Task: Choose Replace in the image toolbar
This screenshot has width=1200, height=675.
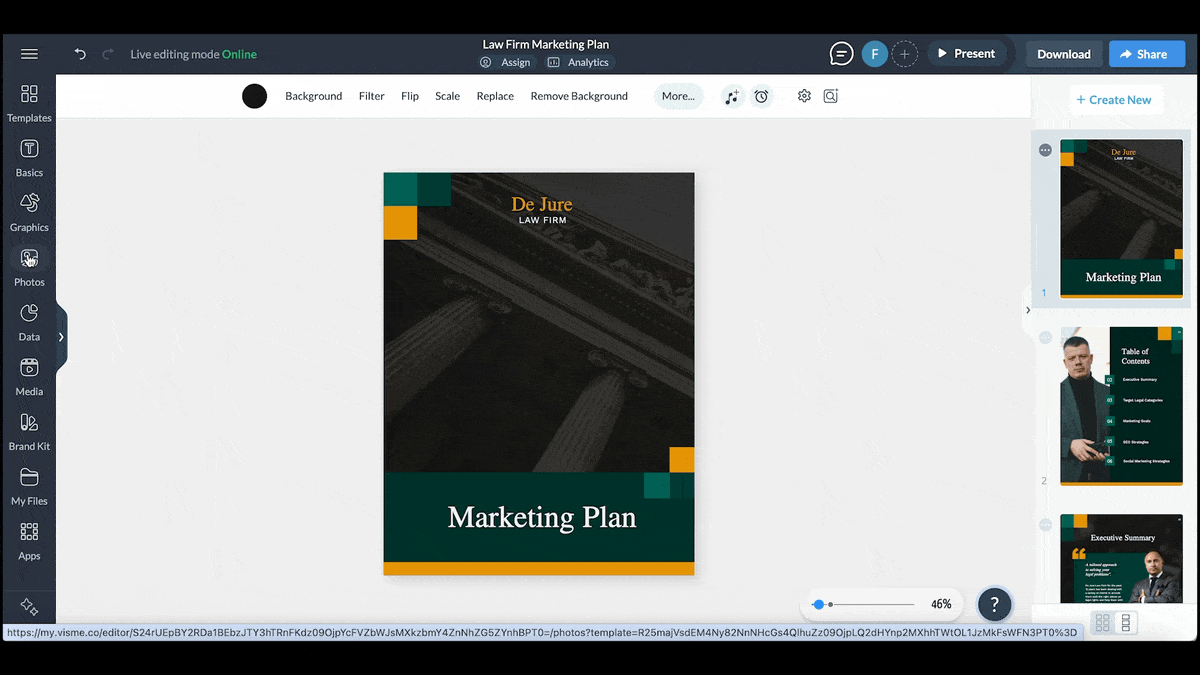Action: pos(495,96)
